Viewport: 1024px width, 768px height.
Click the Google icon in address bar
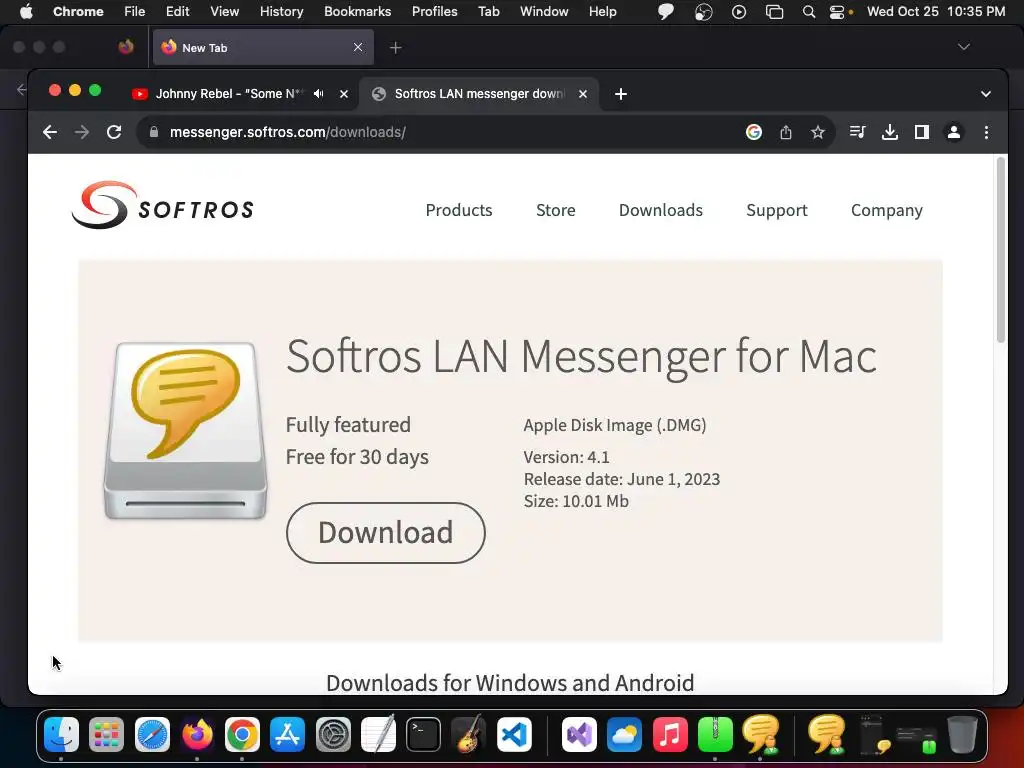(x=754, y=132)
